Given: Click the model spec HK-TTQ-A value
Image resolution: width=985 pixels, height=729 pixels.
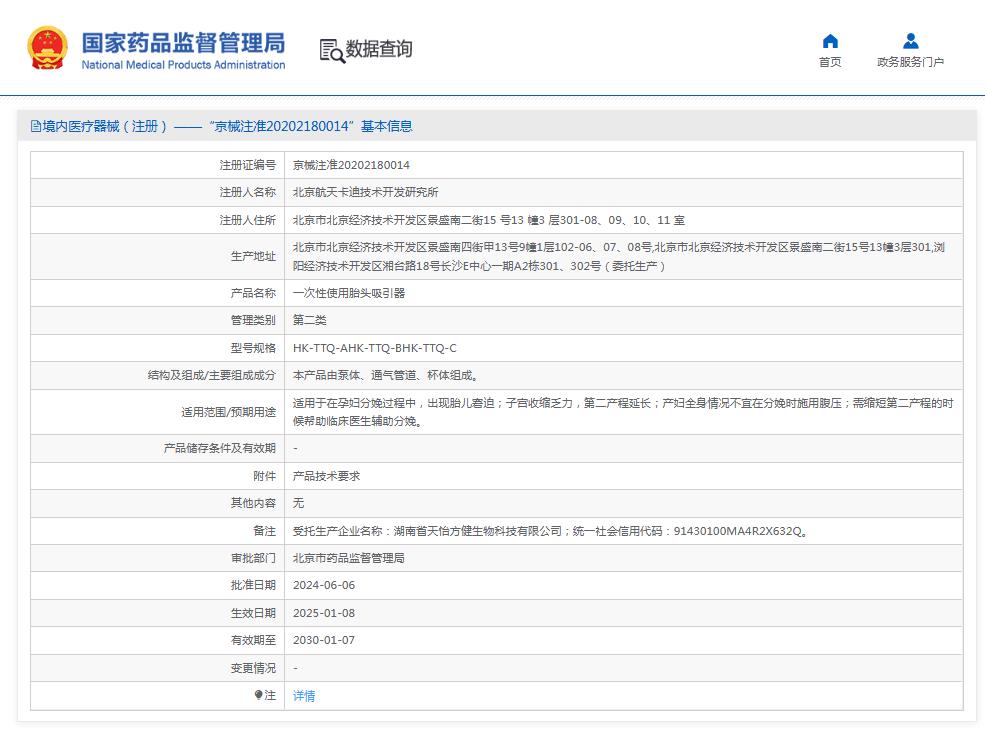Looking at the screenshot, I should 374,348.
